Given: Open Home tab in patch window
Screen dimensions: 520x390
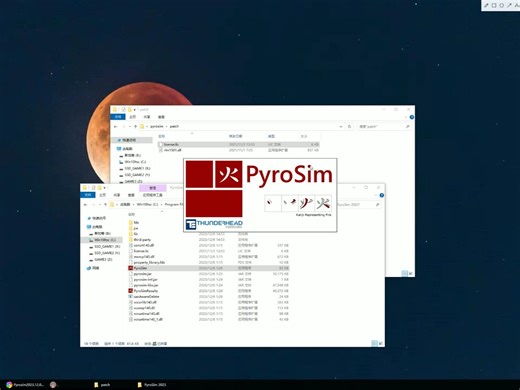Looking at the screenshot, I should click(x=132, y=117).
